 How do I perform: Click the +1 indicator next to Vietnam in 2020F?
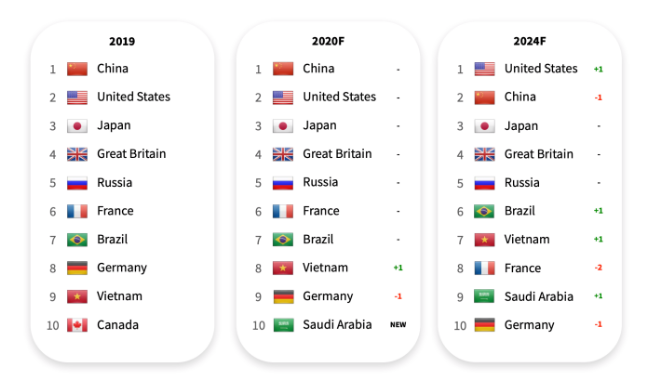pos(398,268)
